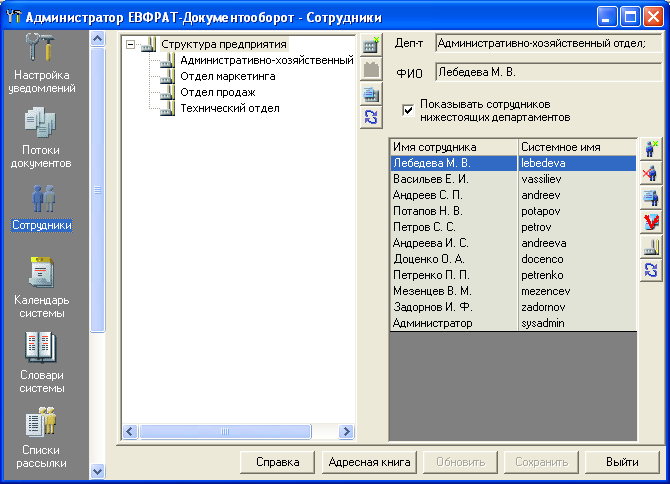Open Потоки документов section
670x484 pixels.
point(41,138)
